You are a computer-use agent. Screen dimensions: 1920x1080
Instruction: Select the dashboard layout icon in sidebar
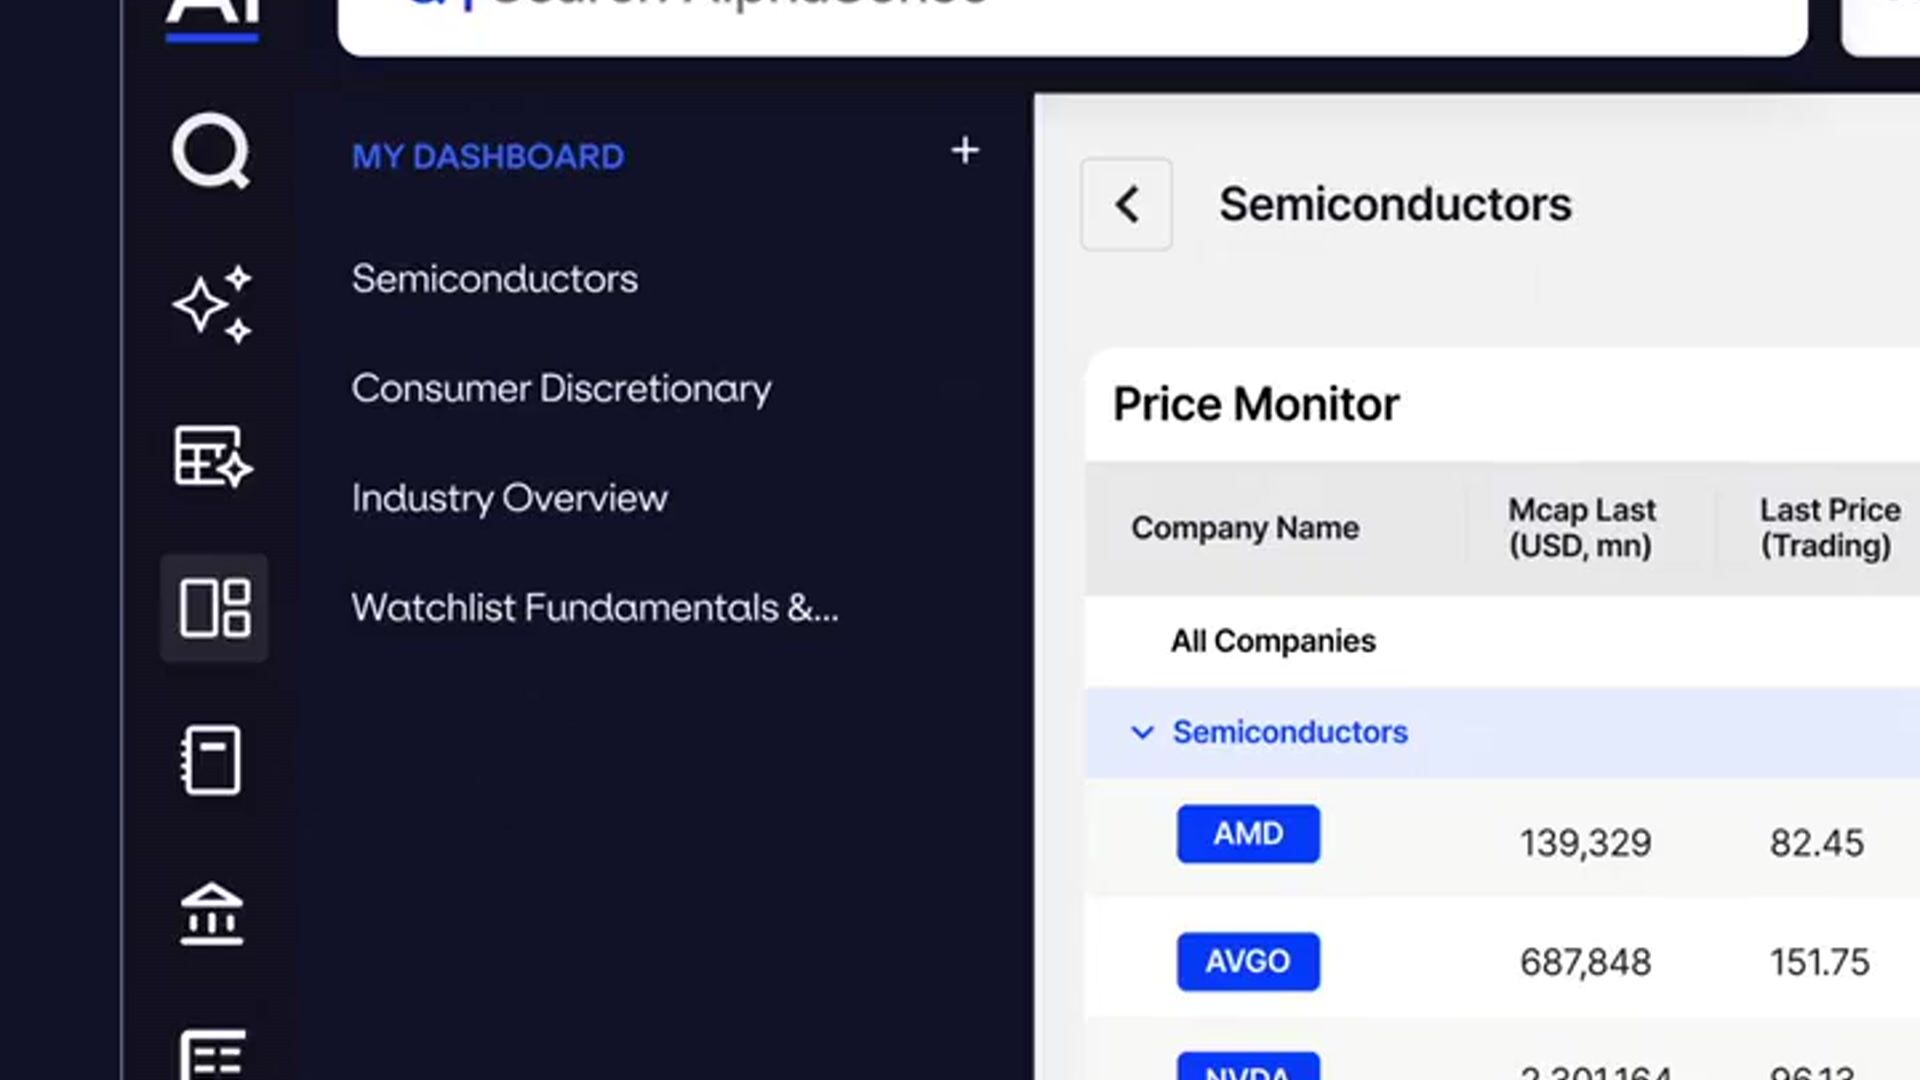[214, 608]
